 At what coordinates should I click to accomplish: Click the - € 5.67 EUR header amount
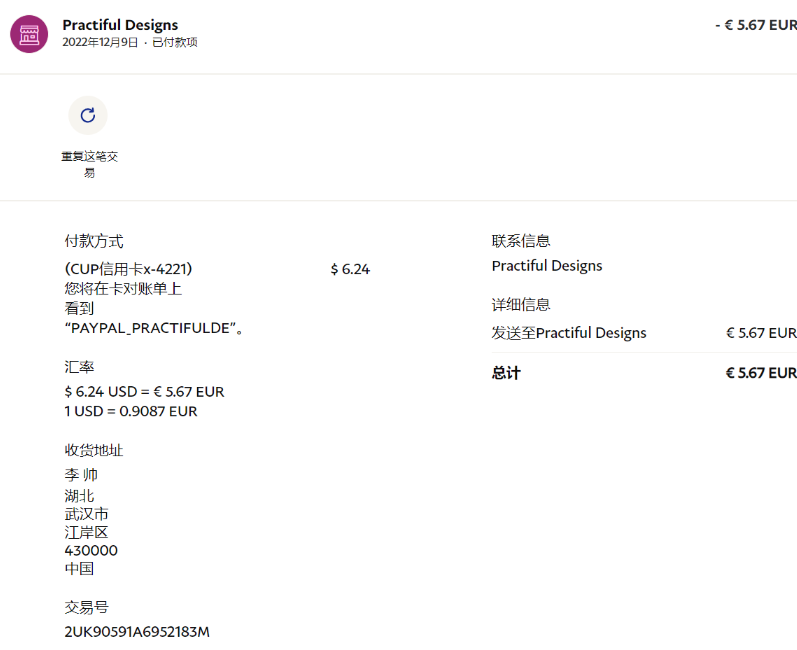tap(755, 25)
